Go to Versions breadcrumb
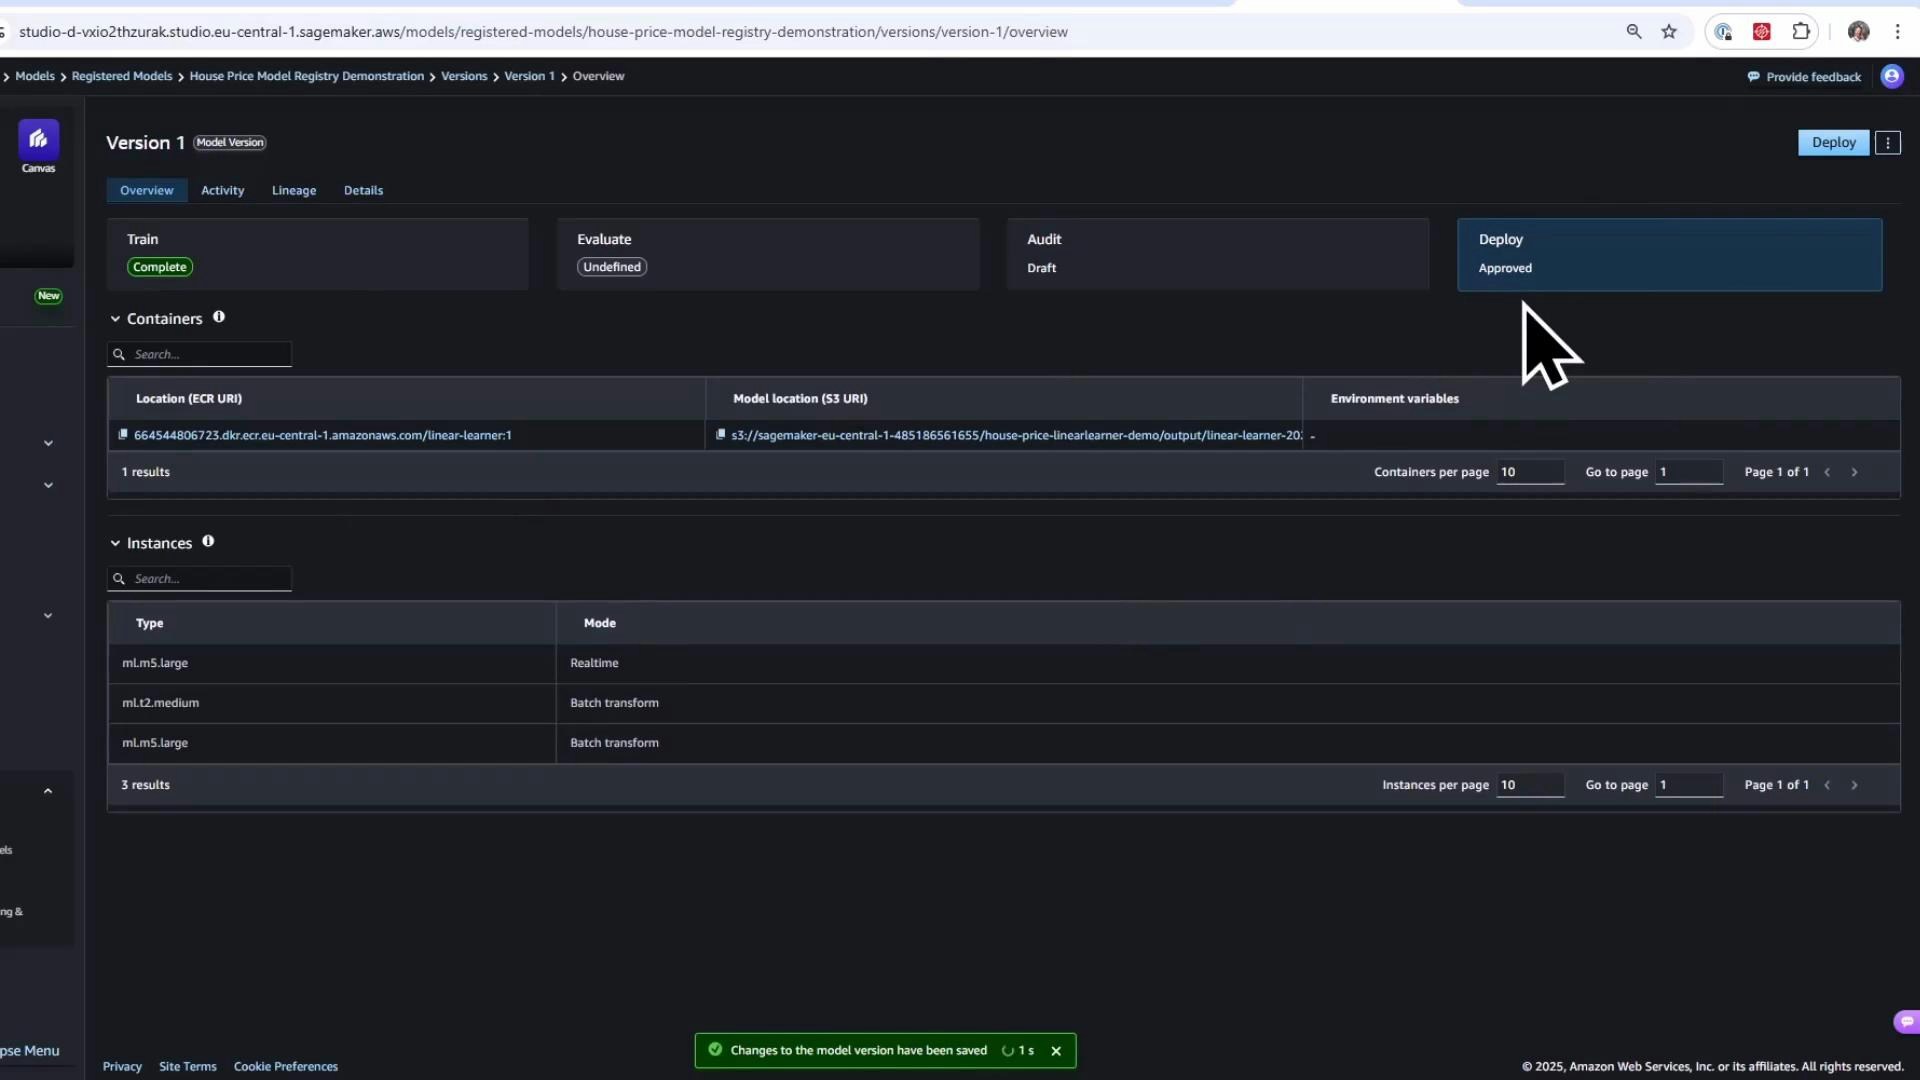The image size is (1920, 1080). click(464, 76)
